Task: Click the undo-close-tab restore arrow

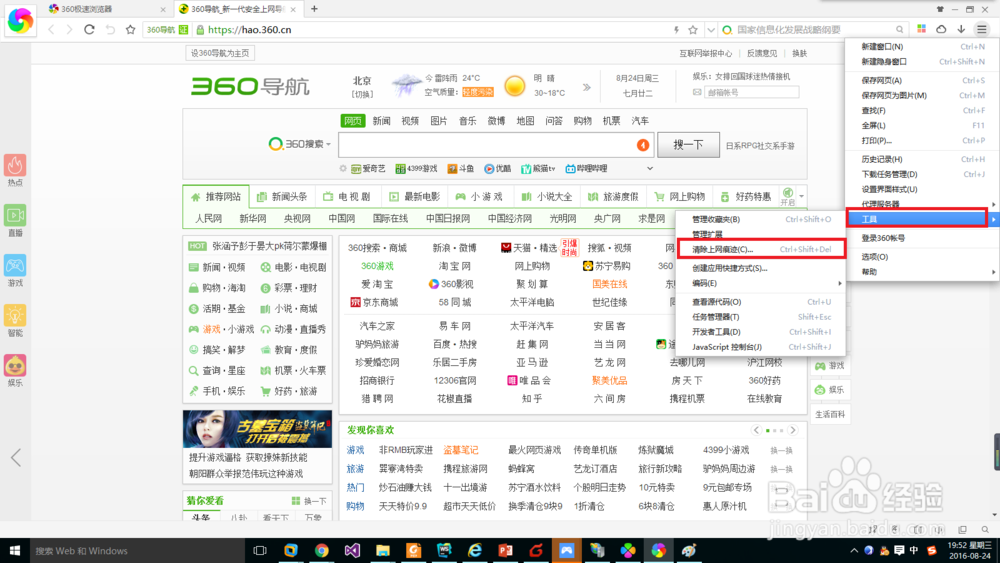Action: [110, 29]
